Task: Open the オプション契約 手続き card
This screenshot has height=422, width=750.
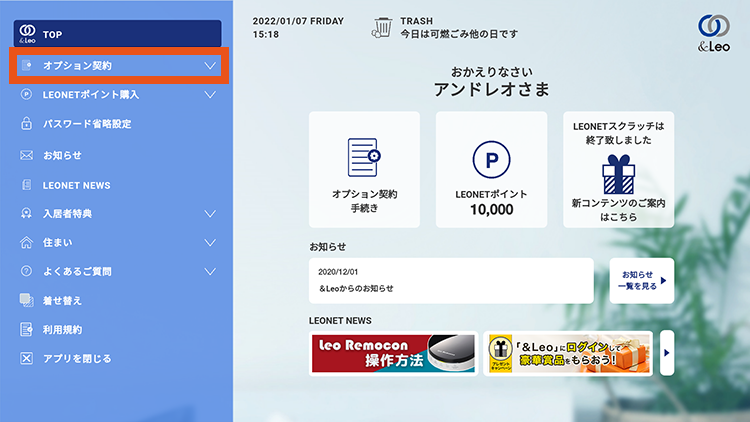Action: pos(364,169)
